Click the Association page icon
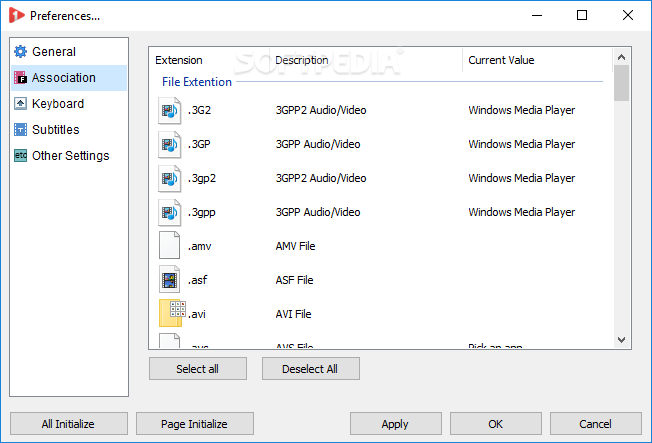The image size is (652, 443). tap(20, 78)
